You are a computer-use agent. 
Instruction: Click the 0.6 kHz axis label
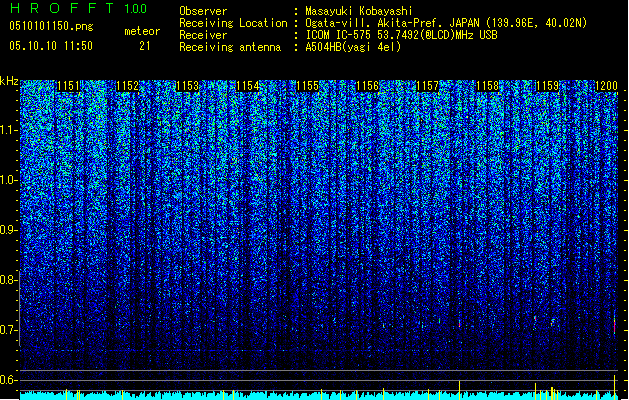(x=9, y=380)
